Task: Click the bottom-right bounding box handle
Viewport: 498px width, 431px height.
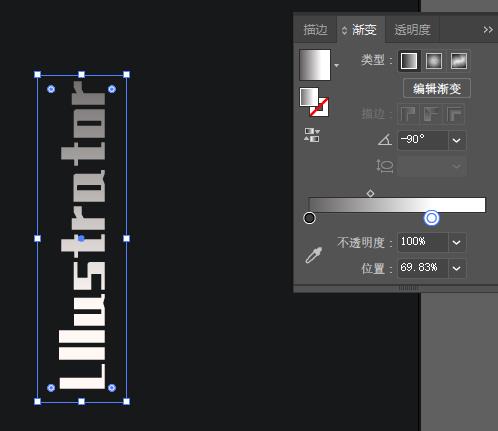Action: 126,402
